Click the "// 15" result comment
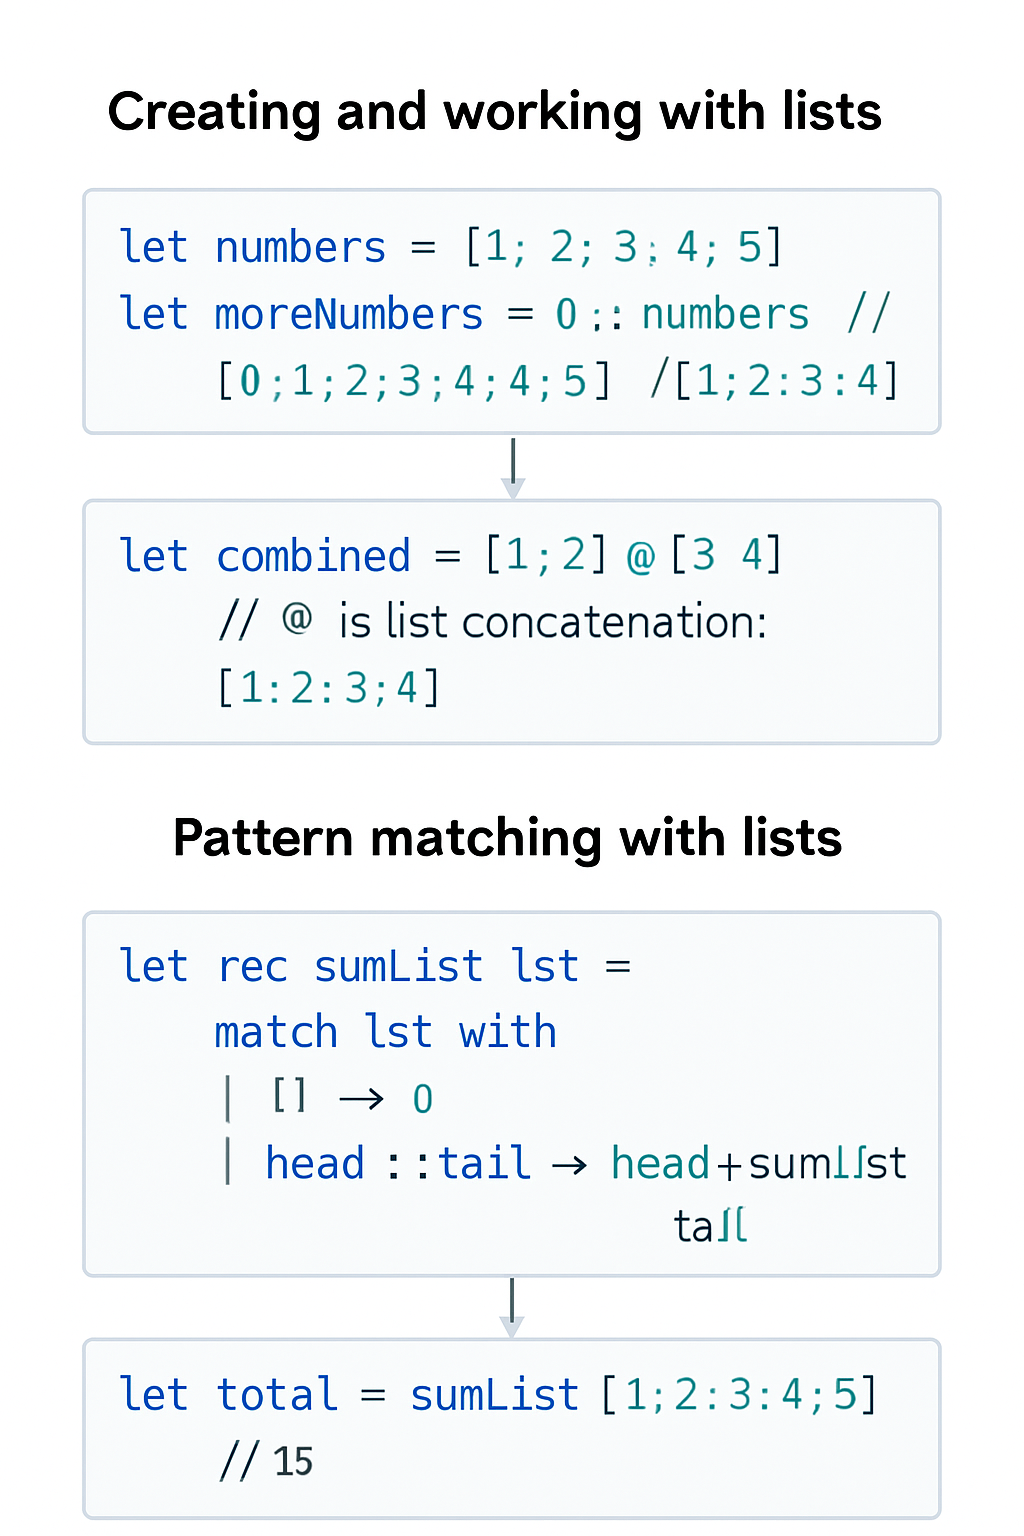This screenshot has height=1536, width=1024. click(x=267, y=1462)
